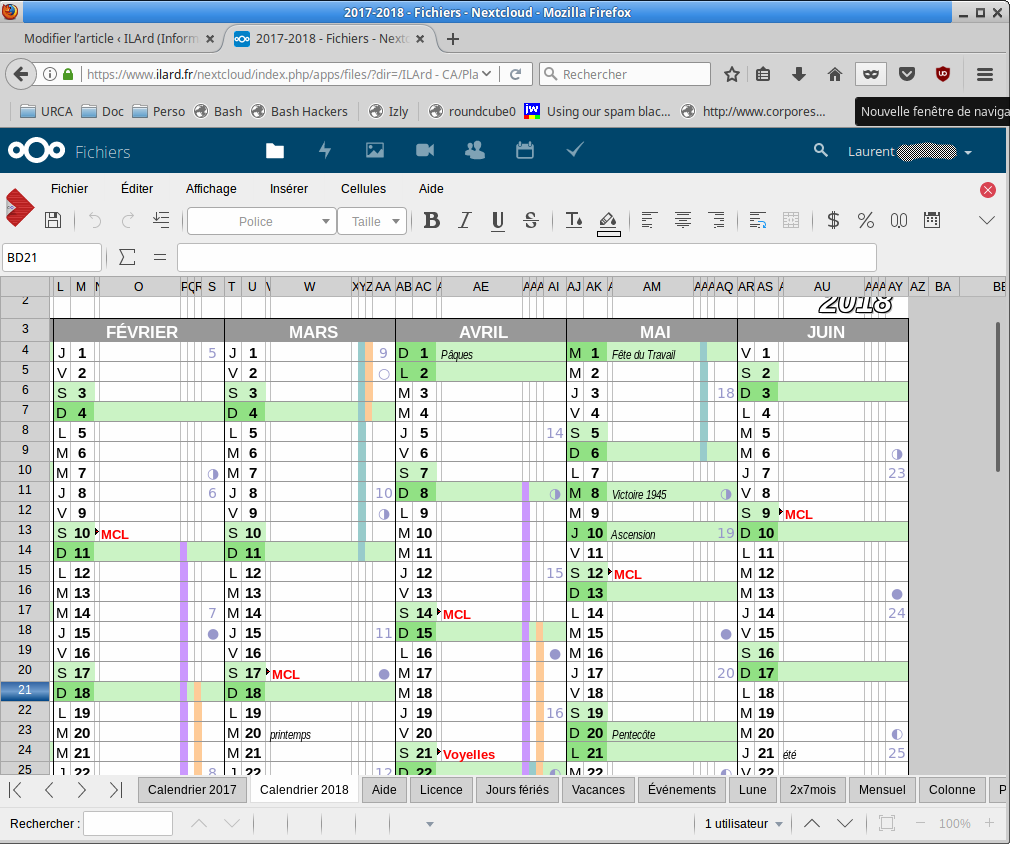Screen dimensions: 1010x844
Task: Switch to Vacances sheet tab
Action: coord(598,790)
